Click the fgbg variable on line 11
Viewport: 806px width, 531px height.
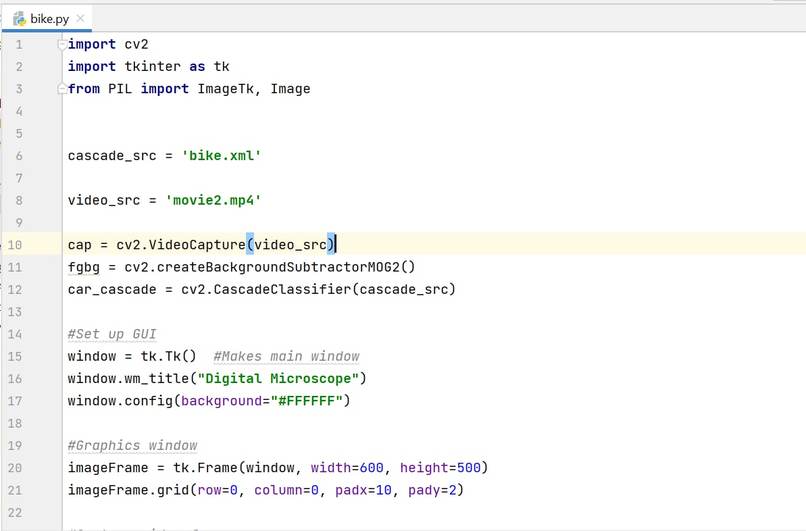(84, 267)
